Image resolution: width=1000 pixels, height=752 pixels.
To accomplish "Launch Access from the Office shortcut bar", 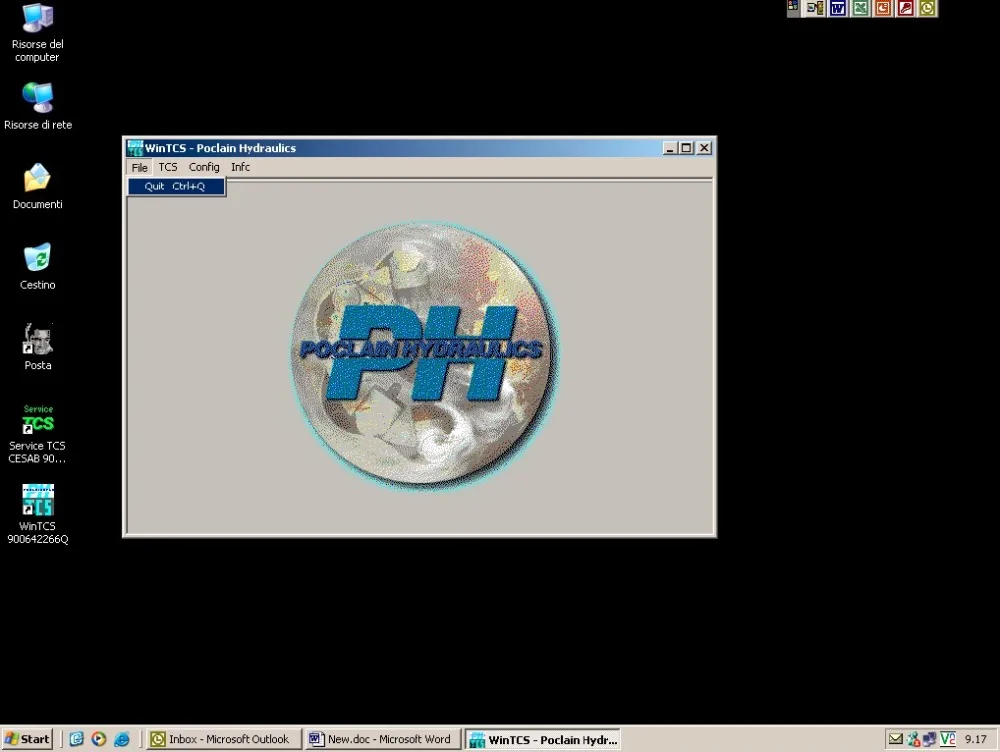I will 905,9.
